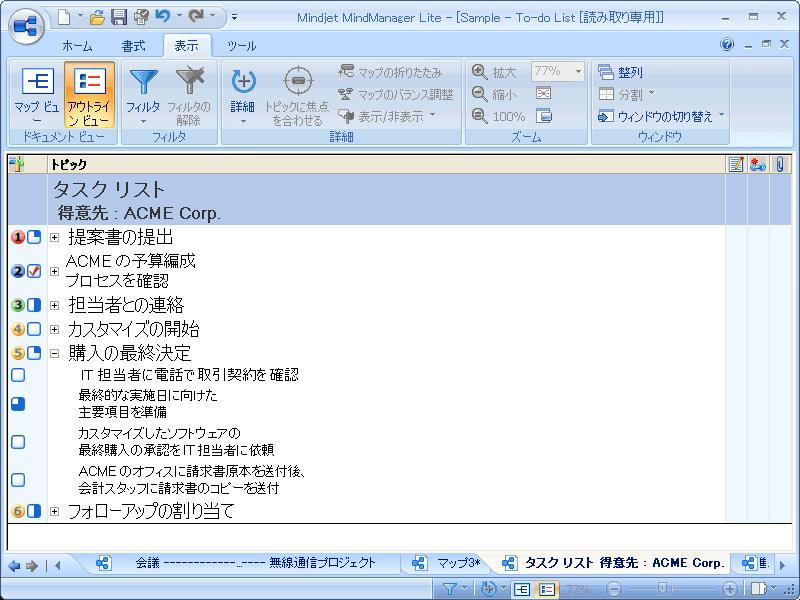800x600 pixels.
Task: Click the status bar Outline View icon
Action: (x=547, y=589)
